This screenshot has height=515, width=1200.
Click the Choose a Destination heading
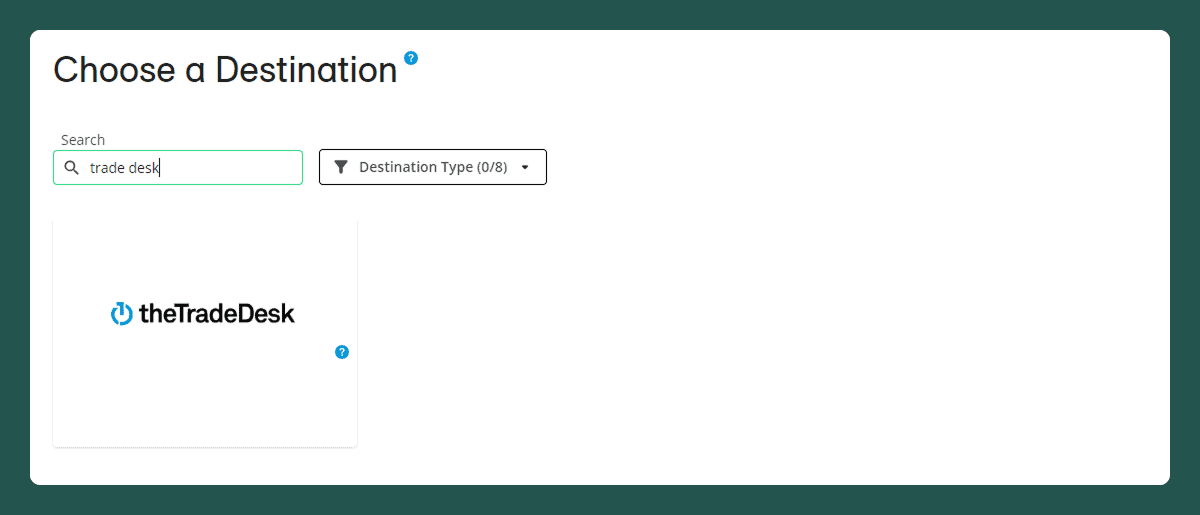pos(225,70)
